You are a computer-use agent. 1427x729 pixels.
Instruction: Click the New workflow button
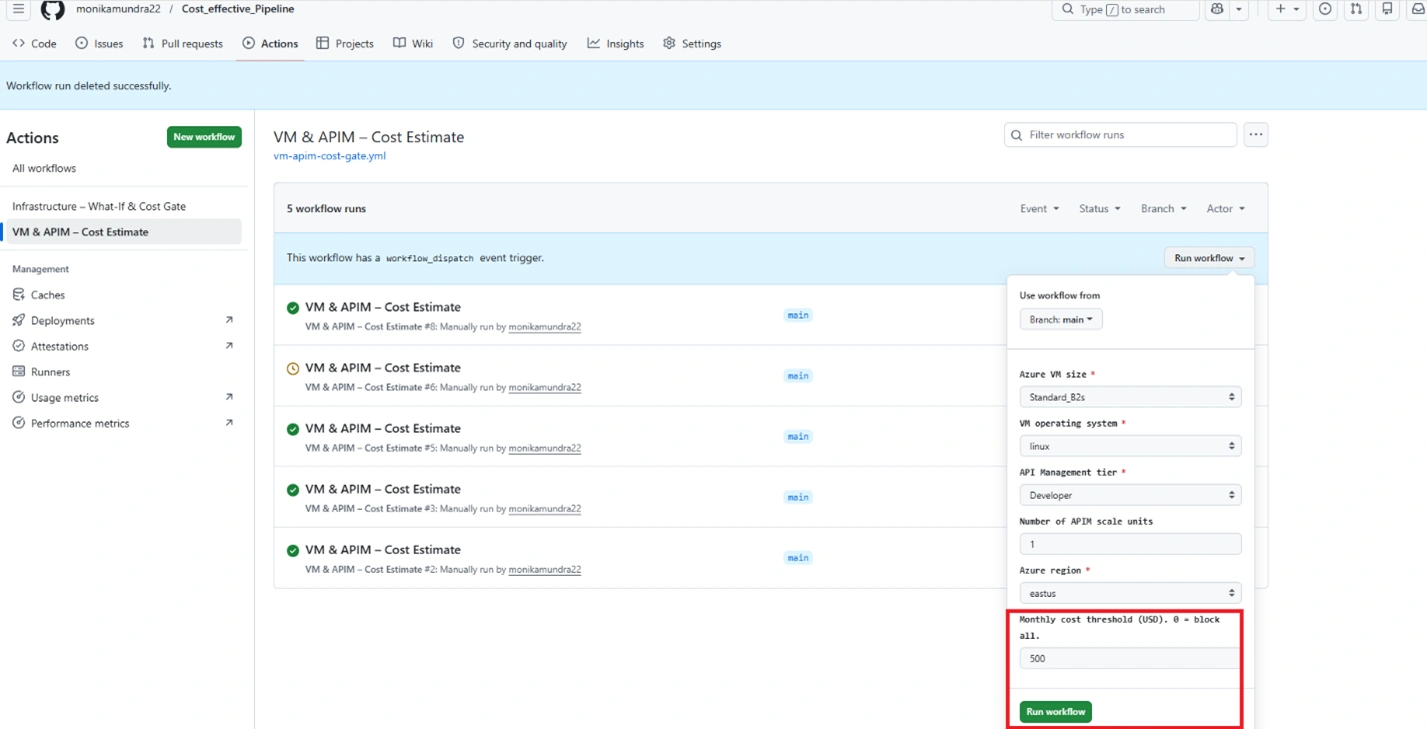pyautogui.click(x=204, y=137)
